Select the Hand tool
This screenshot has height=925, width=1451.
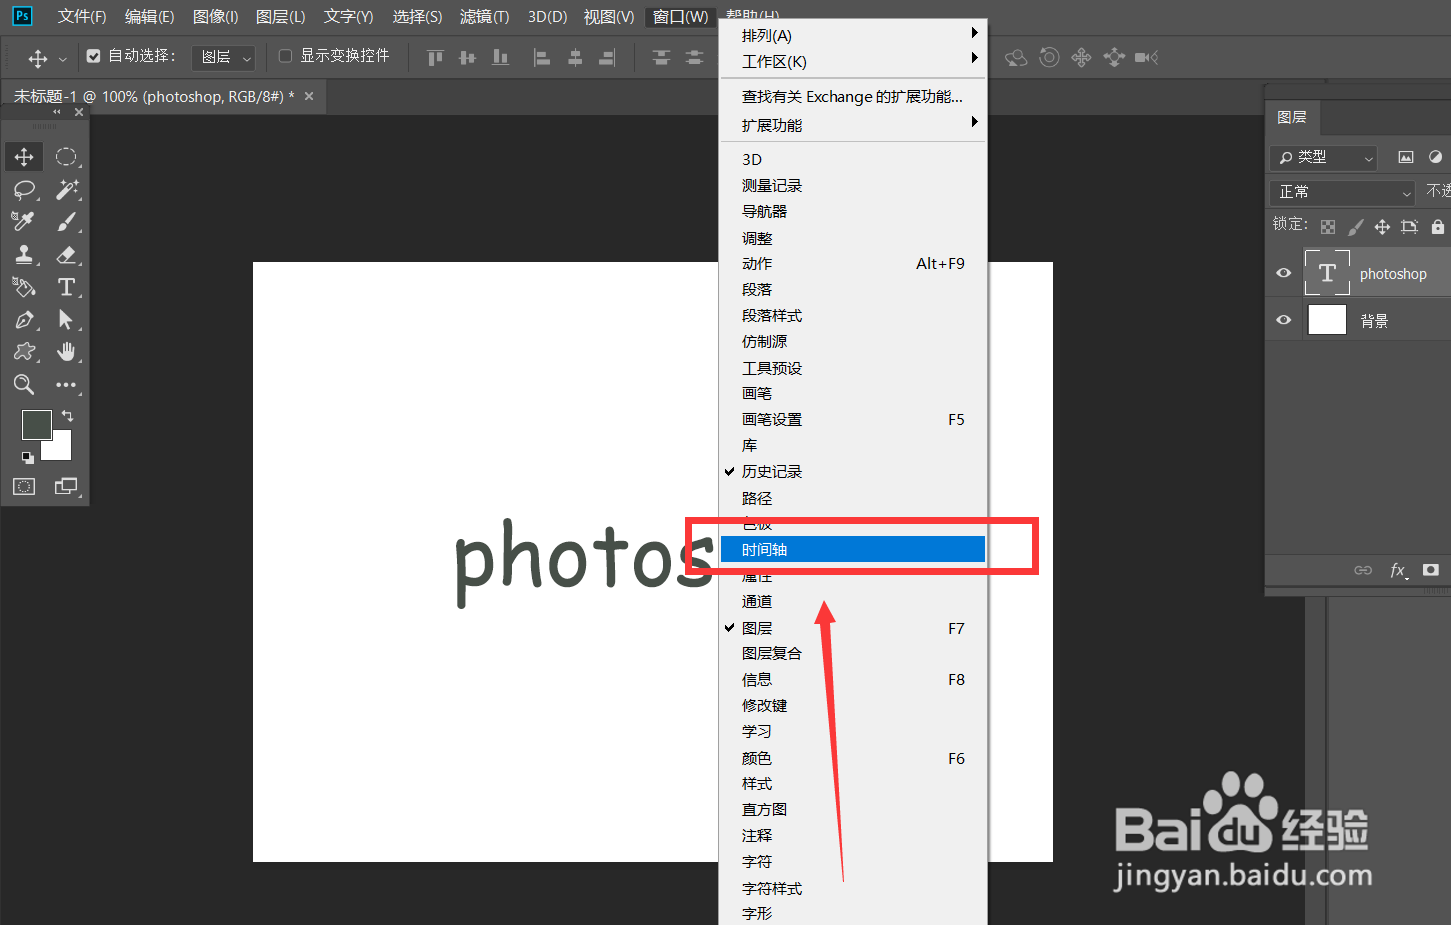(66, 352)
